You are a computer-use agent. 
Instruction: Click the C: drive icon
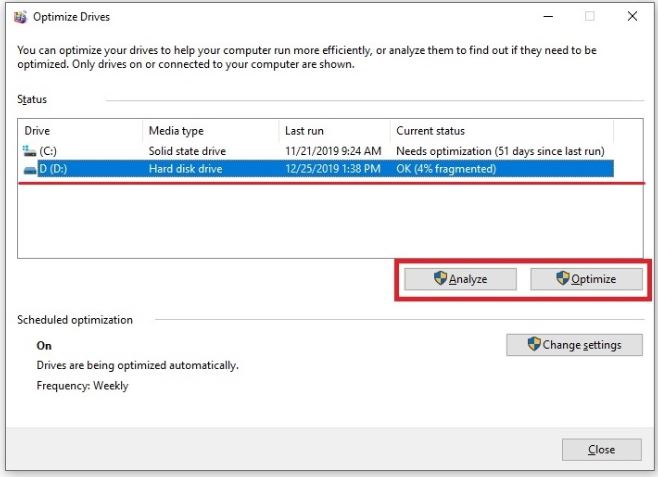point(28,151)
